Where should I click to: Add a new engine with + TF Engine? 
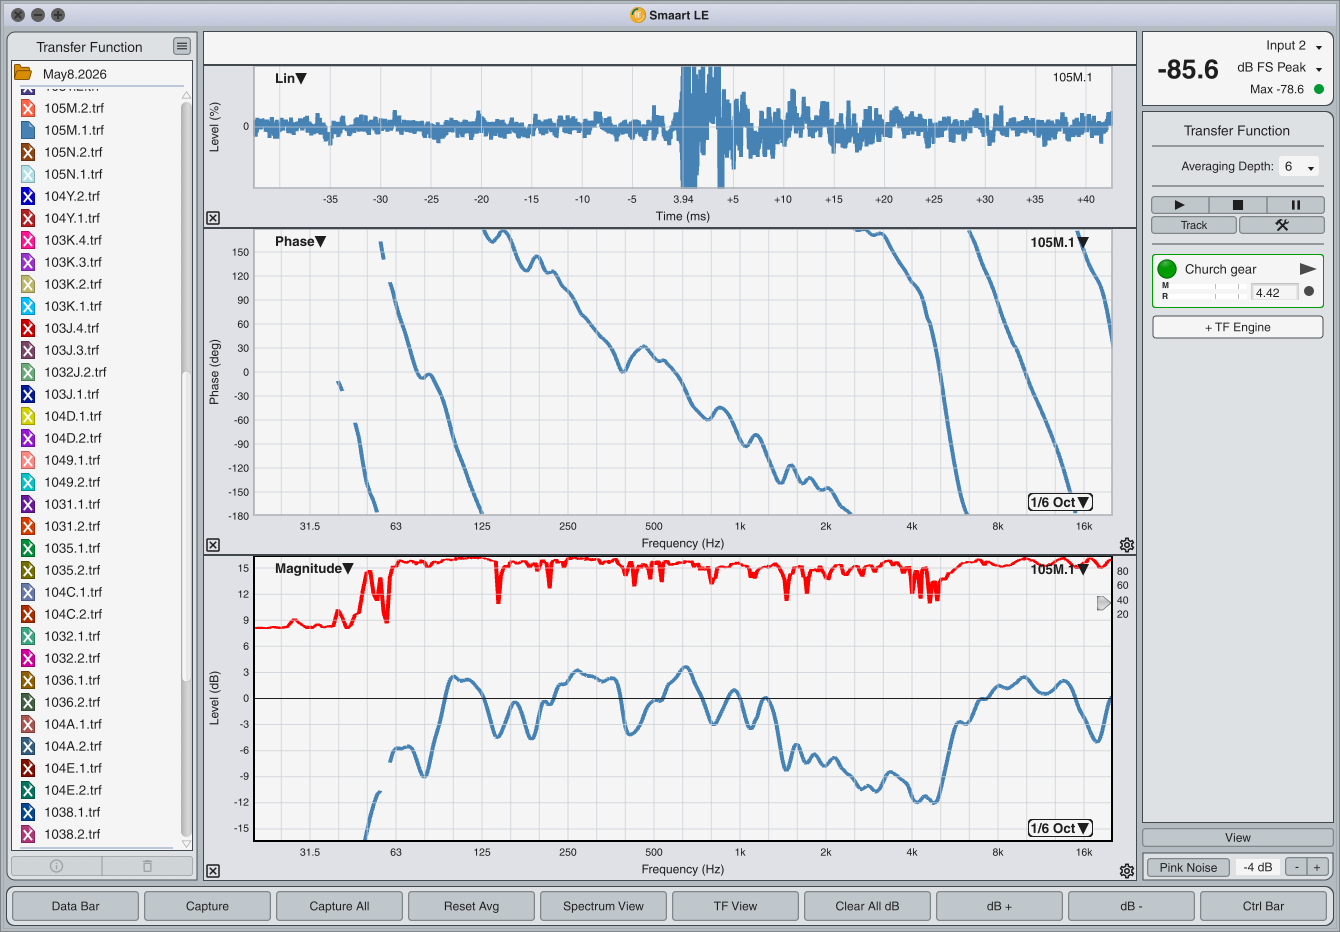pyautogui.click(x=1237, y=327)
